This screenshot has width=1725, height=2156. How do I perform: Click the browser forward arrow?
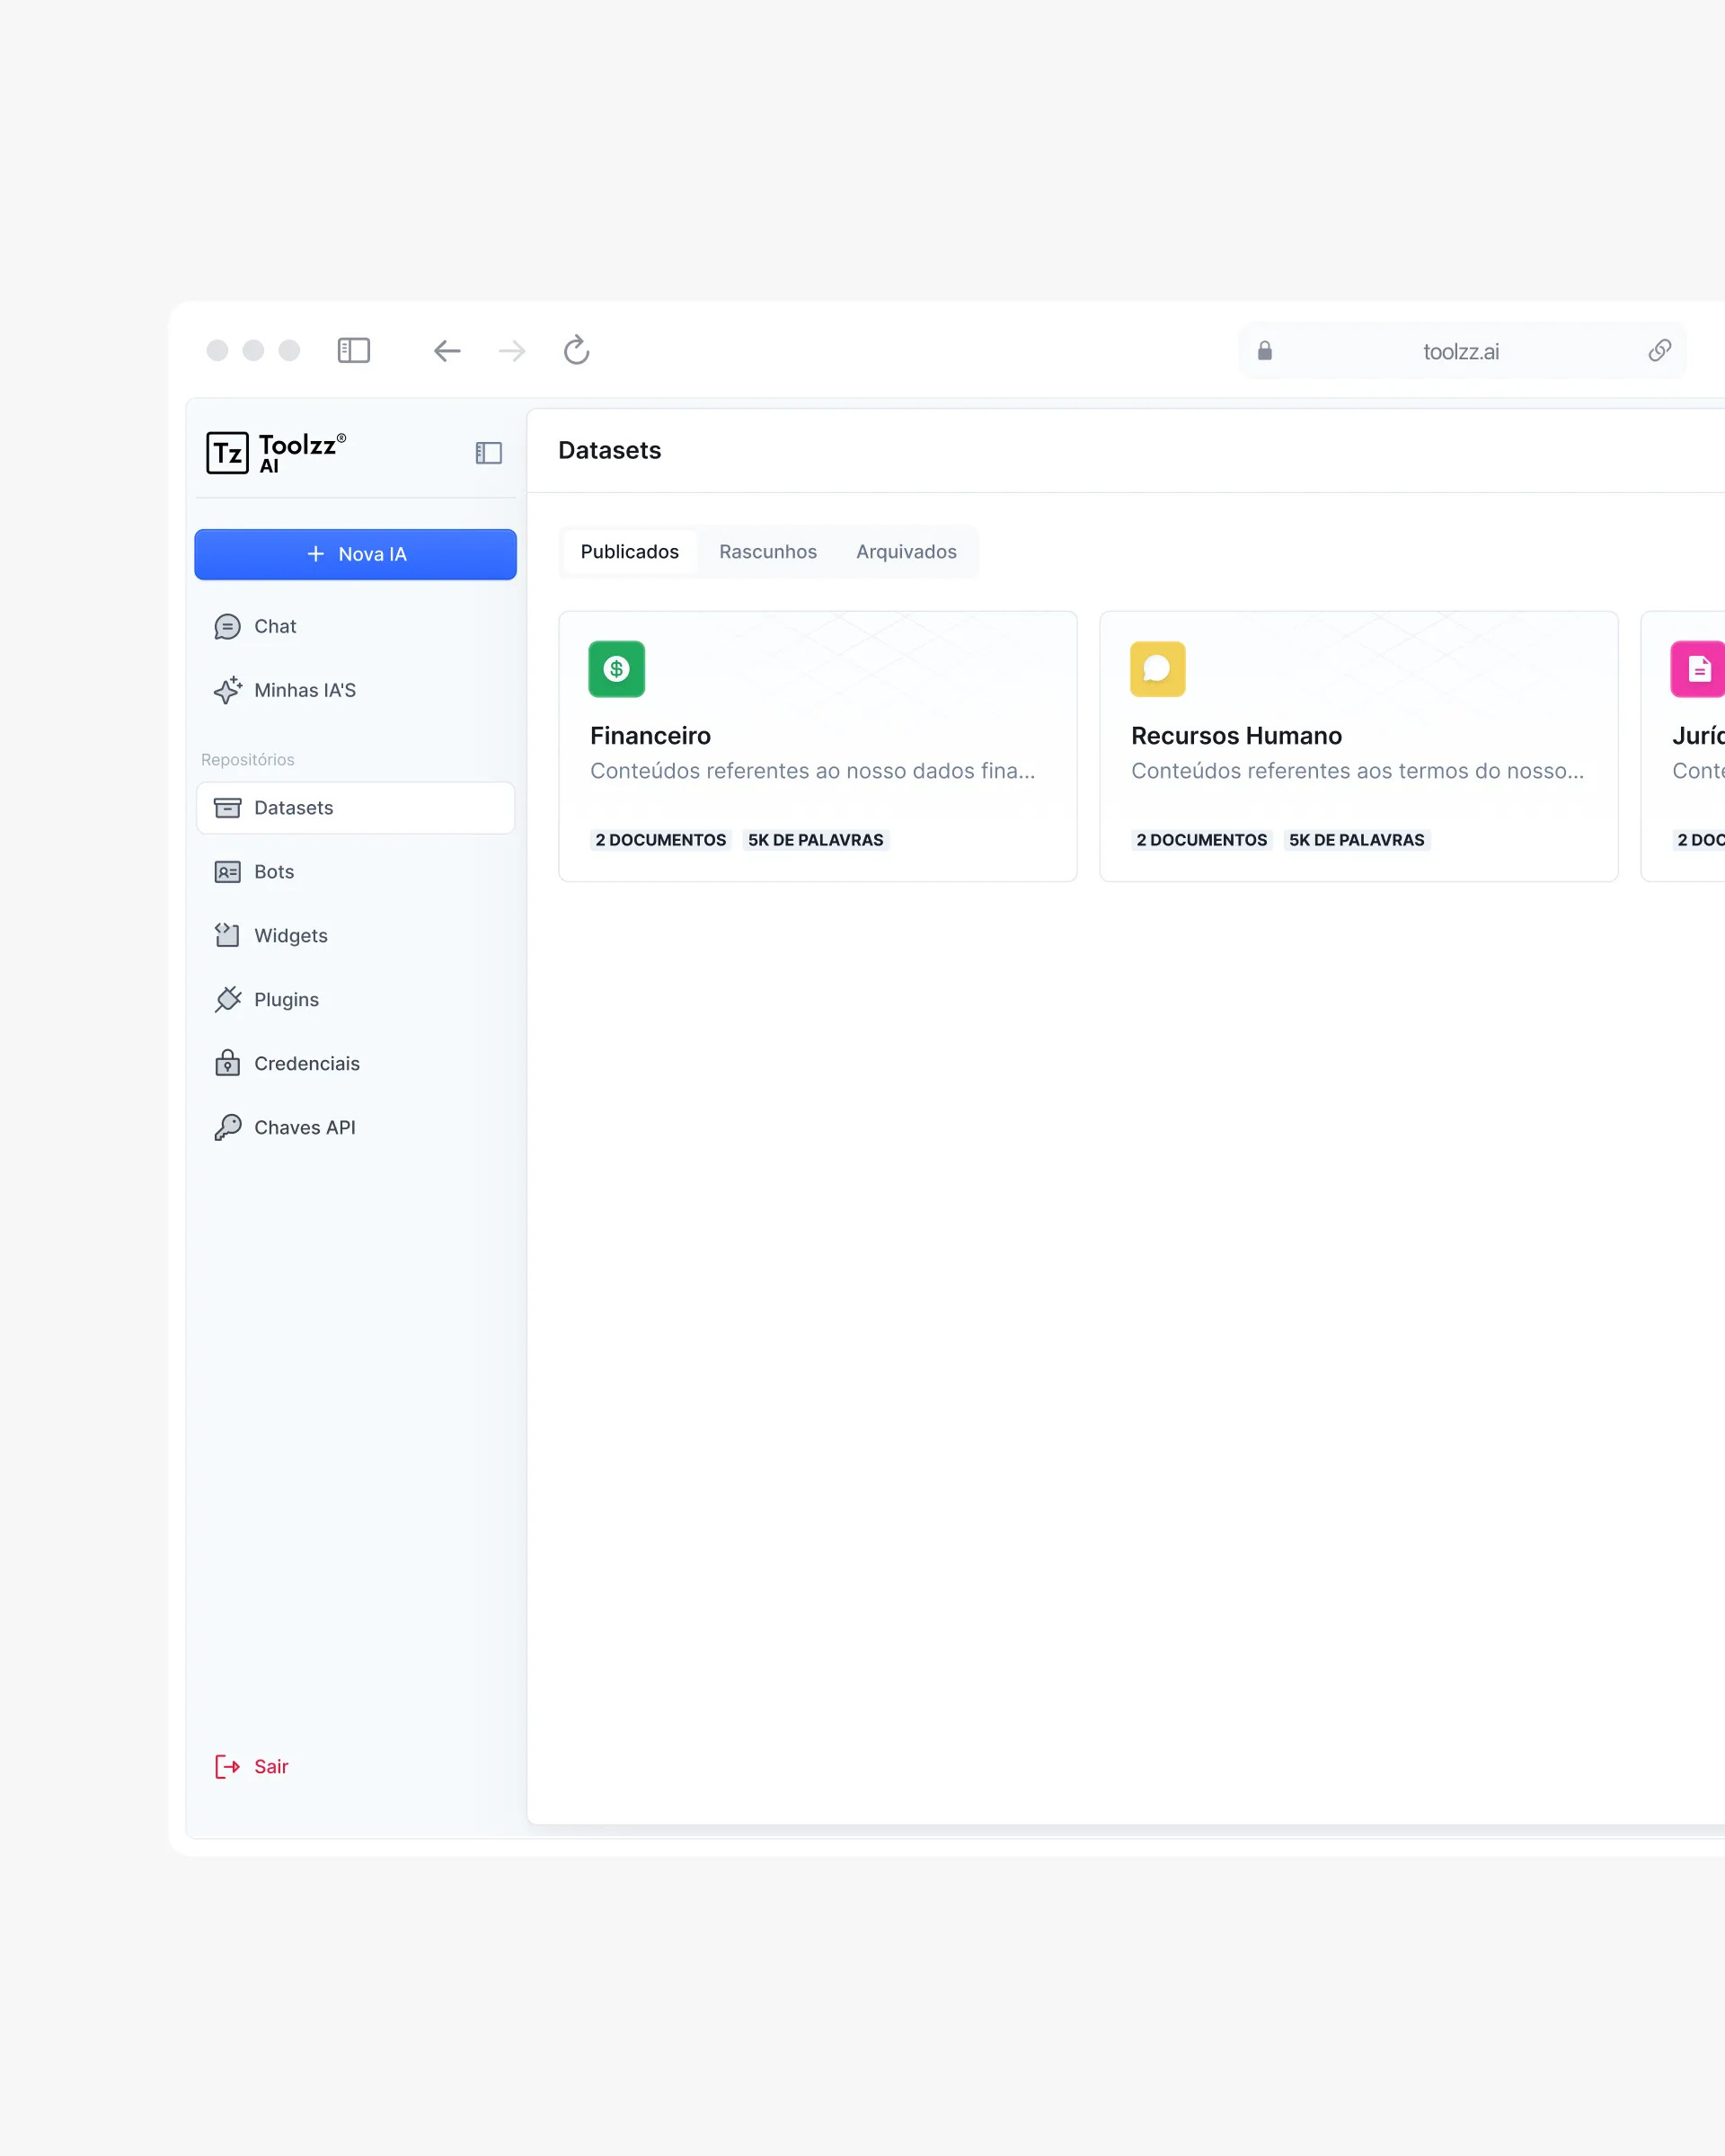(x=512, y=350)
